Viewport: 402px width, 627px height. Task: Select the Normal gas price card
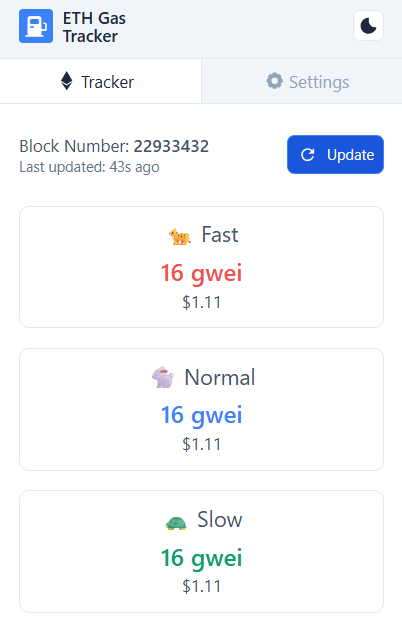[x=202, y=409]
